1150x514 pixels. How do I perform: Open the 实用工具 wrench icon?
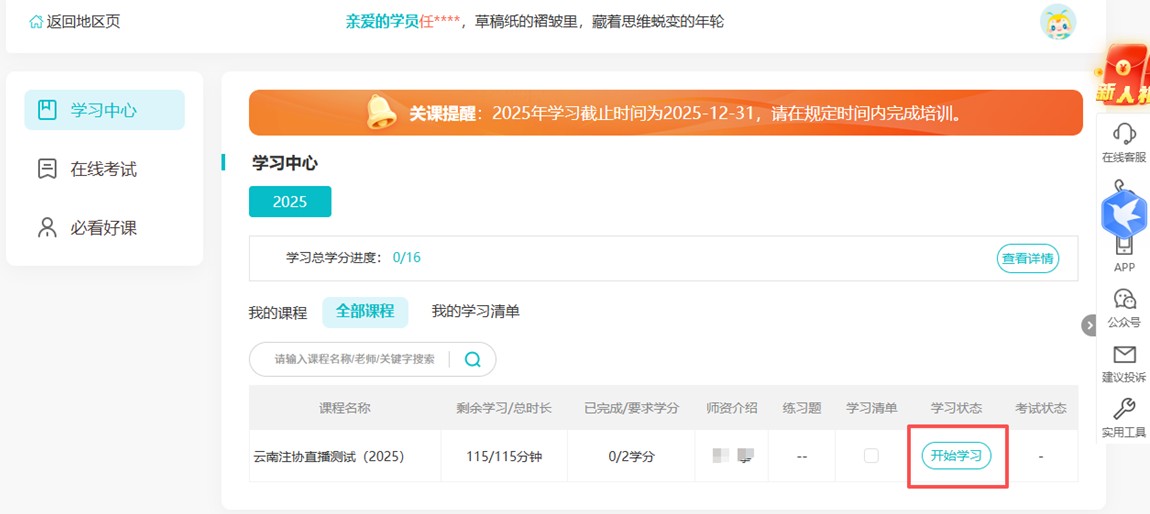click(1124, 409)
